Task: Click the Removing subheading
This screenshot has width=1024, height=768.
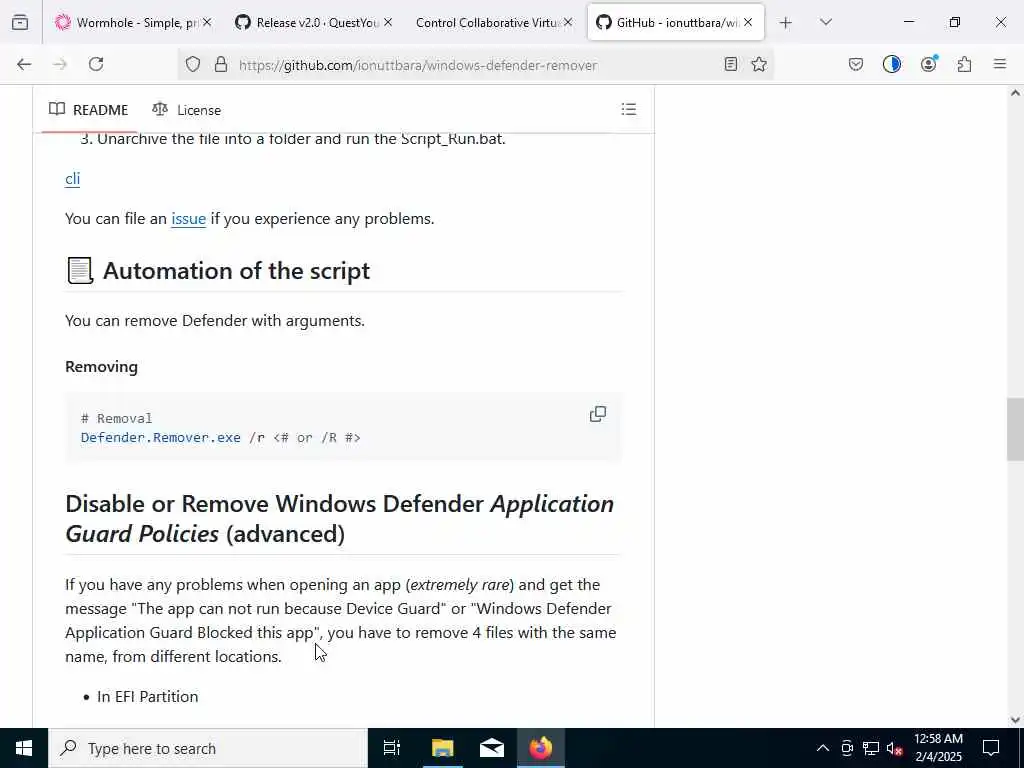Action: [101, 366]
